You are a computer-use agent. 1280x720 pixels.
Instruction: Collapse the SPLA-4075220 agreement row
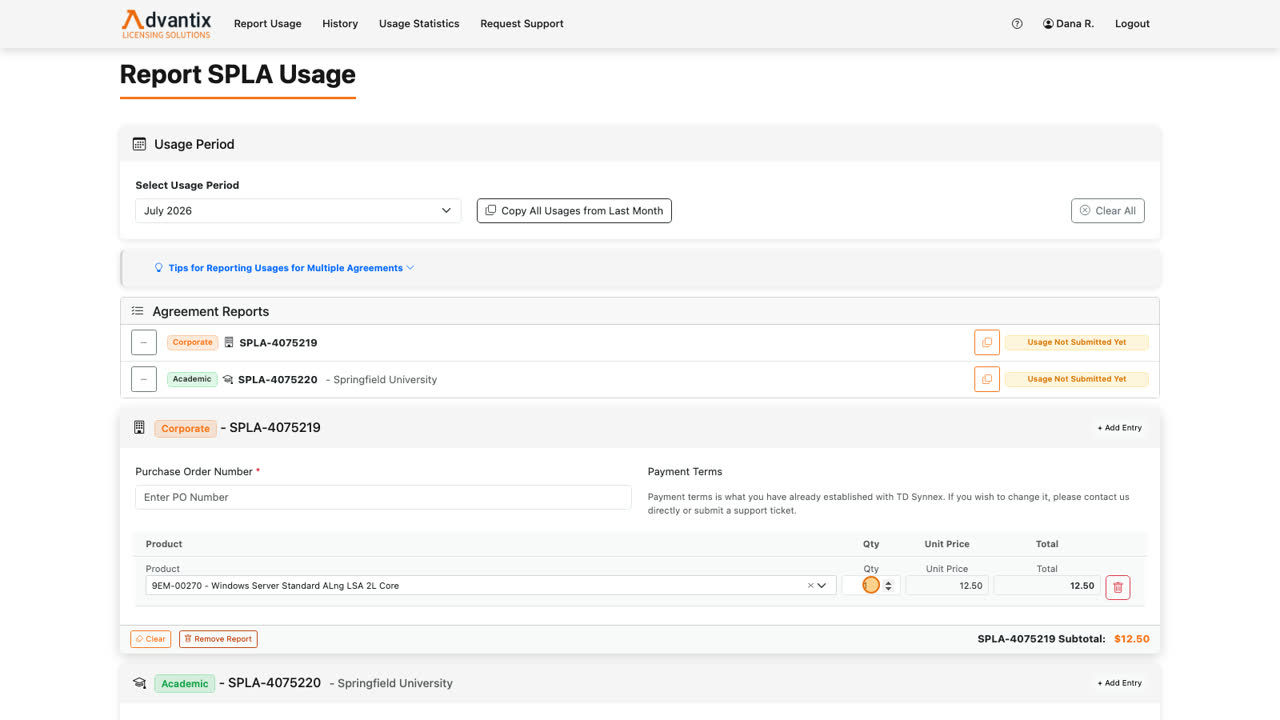[144, 380]
